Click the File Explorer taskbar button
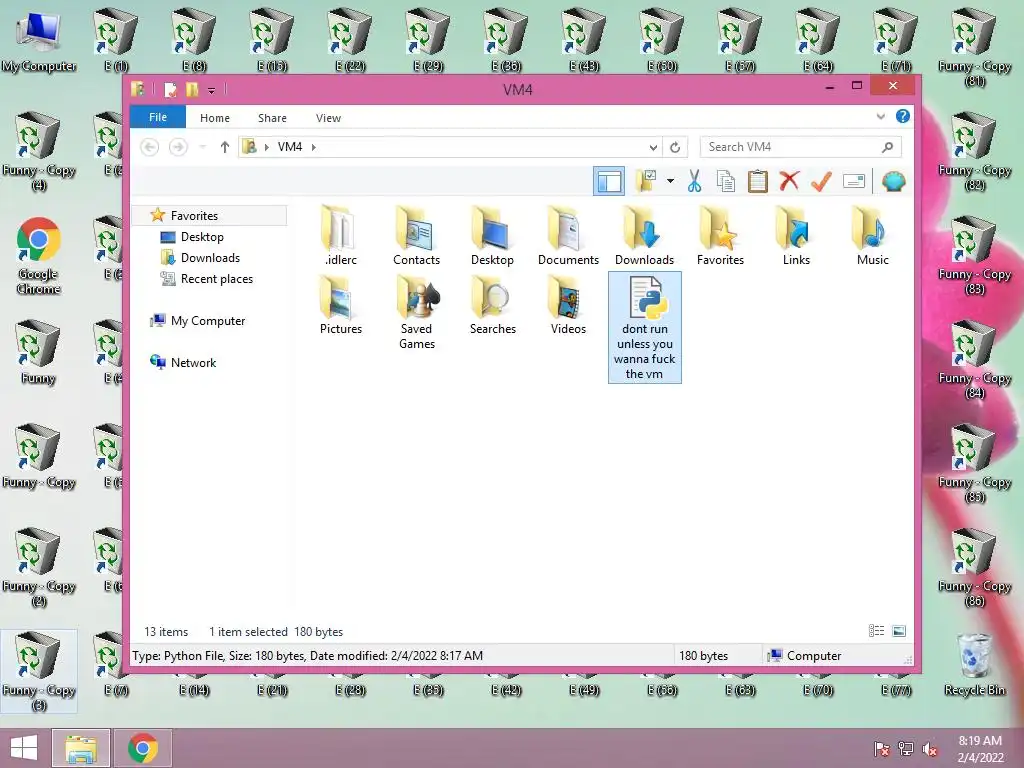 (x=80, y=748)
